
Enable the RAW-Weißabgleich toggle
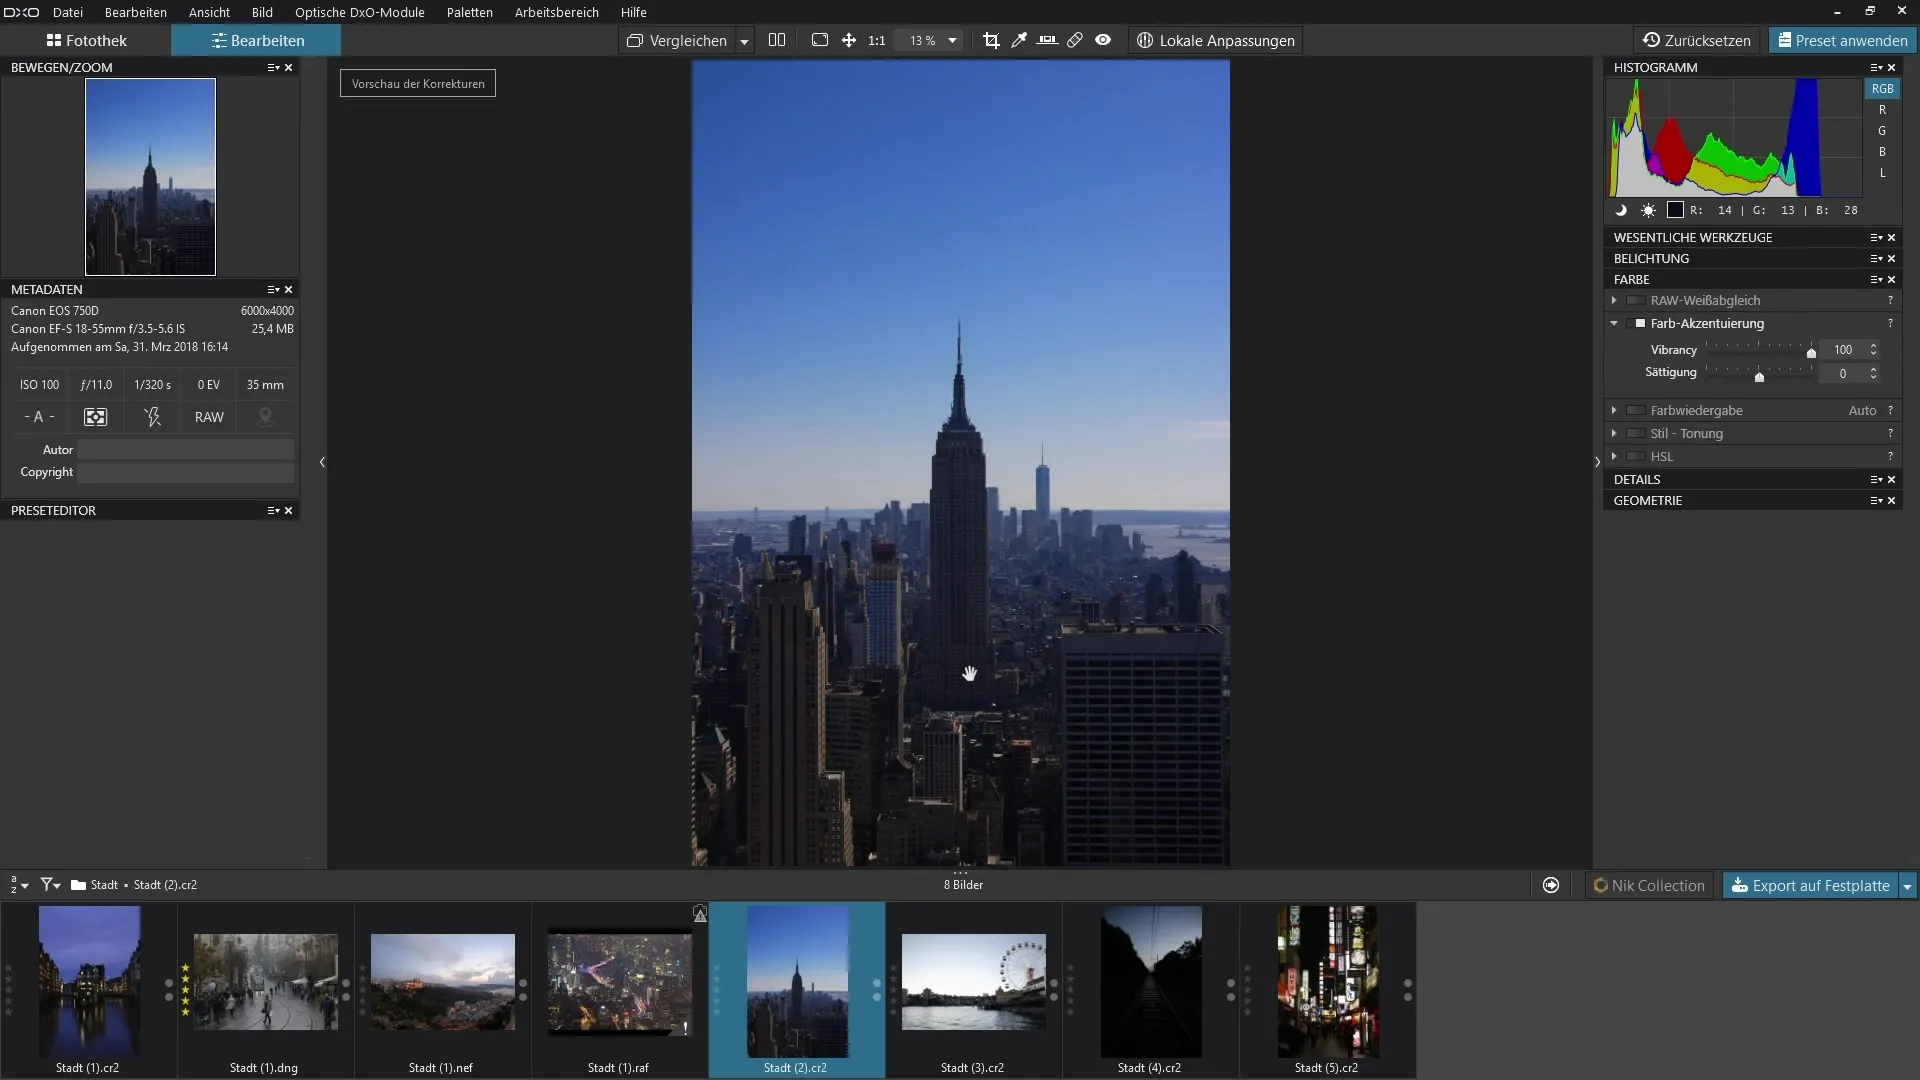(x=1636, y=301)
